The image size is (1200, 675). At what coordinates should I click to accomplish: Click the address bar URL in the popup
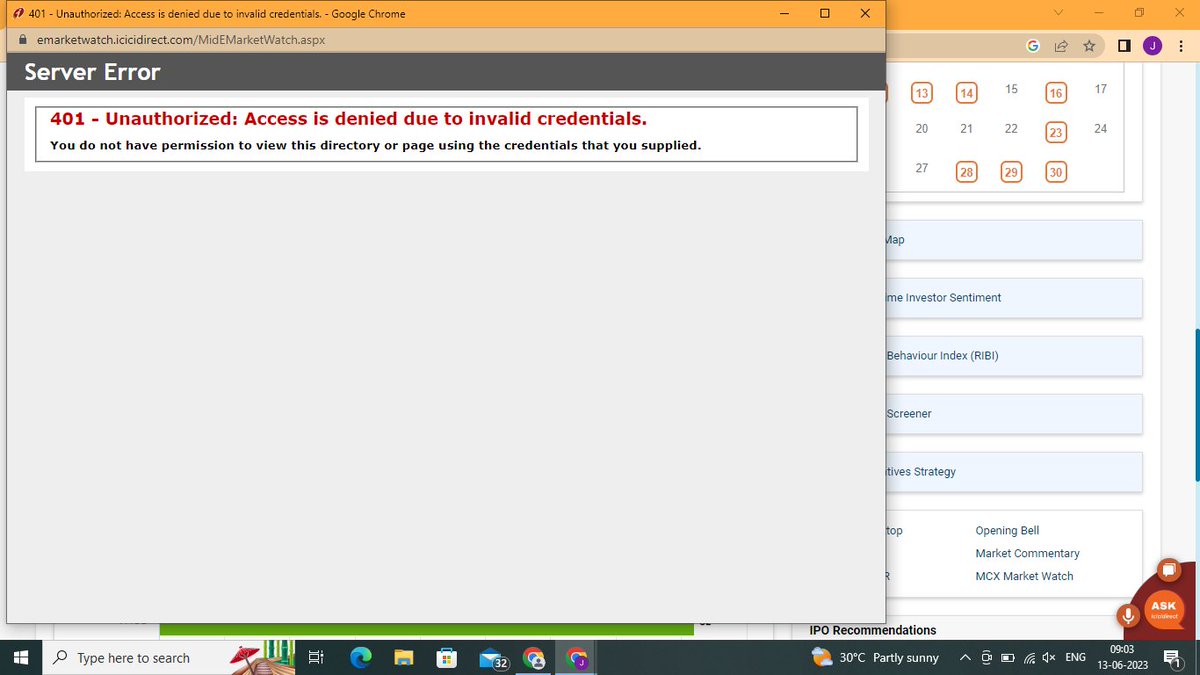pyautogui.click(x=181, y=40)
